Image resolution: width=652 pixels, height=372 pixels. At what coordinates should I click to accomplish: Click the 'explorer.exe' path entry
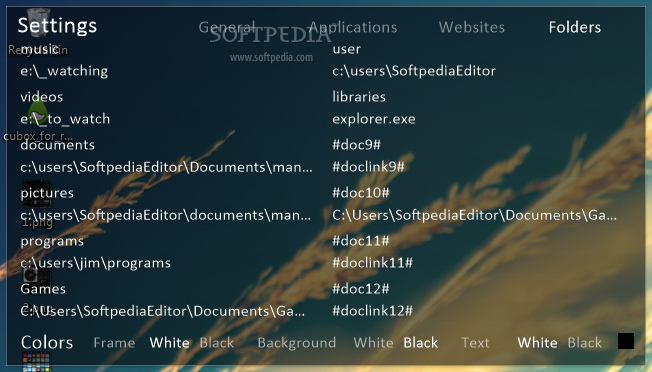click(x=374, y=119)
